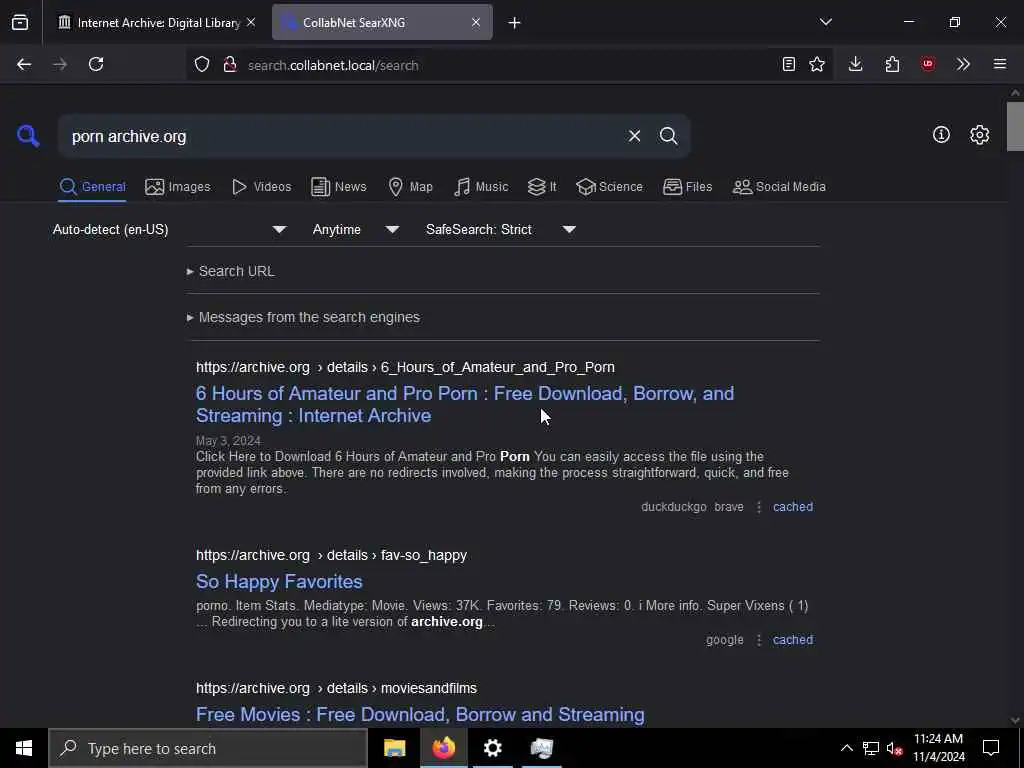Open the three-dot menu on duckduckgo result

[x=758, y=507]
